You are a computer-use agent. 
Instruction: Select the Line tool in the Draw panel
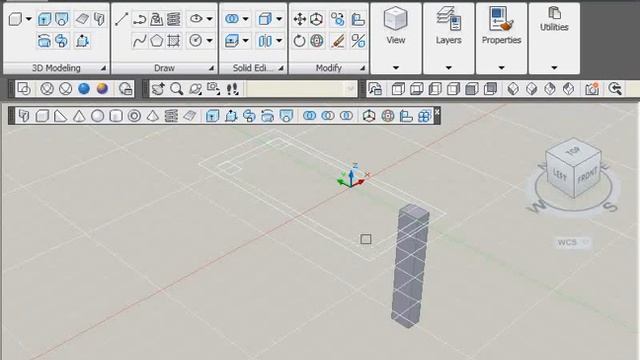pyautogui.click(x=122, y=19)
